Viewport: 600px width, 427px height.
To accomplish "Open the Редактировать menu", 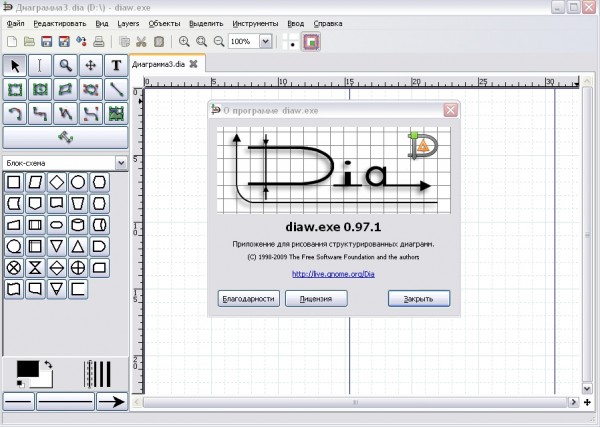I will click(x=60, y=24).
